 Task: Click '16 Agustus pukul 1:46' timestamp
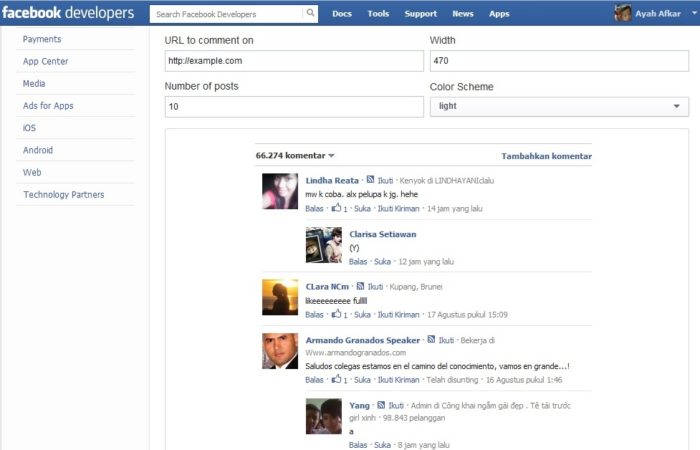pyautogui.click(x=524, y=380)
